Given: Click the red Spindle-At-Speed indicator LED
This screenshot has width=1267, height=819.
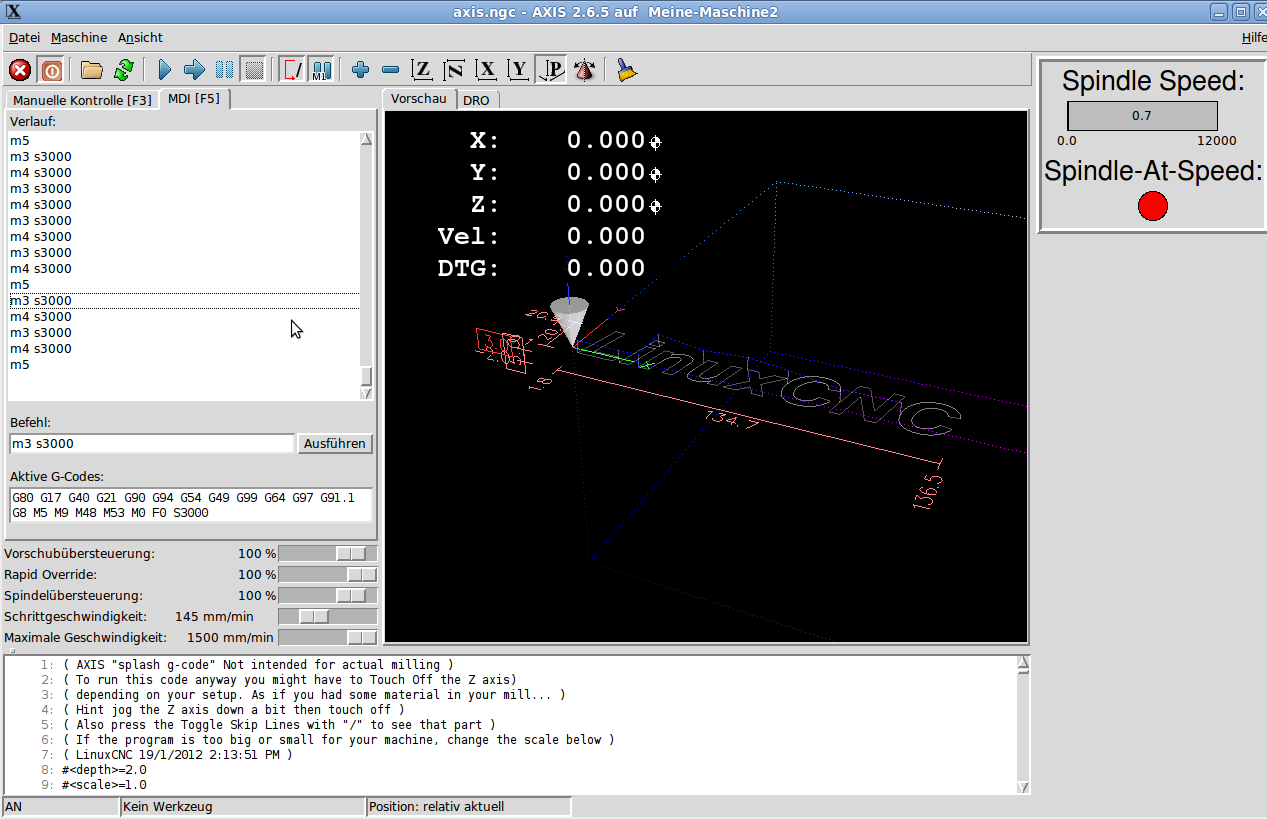Looking at the screenshot, I should coord(1153,206).
